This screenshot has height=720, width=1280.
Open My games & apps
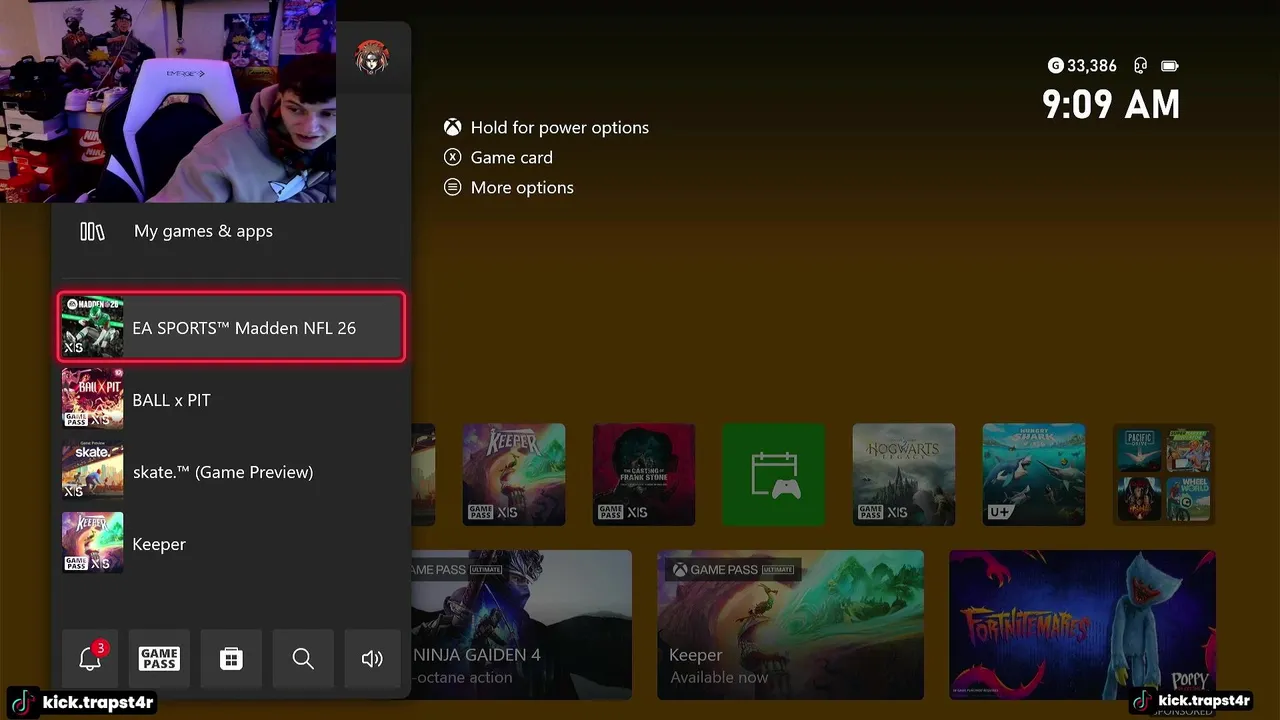click(232, 231)
